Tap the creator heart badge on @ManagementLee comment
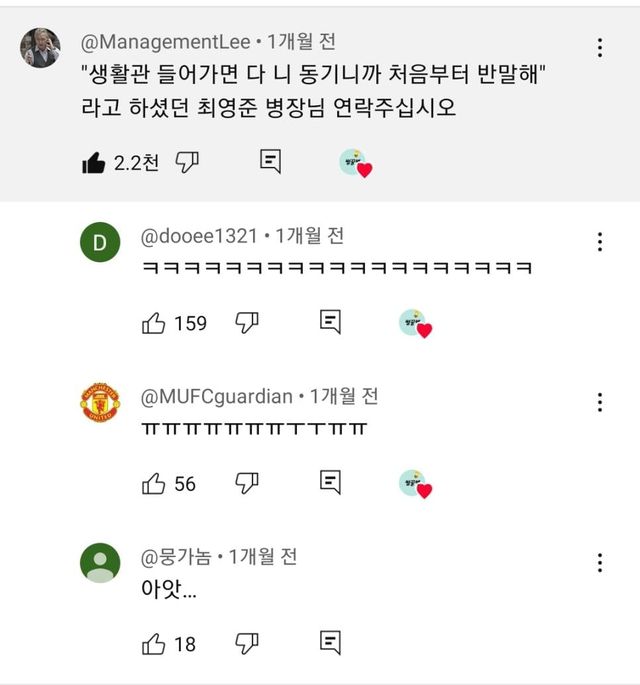This screenshot has width=640, height=685. point(355,164)
